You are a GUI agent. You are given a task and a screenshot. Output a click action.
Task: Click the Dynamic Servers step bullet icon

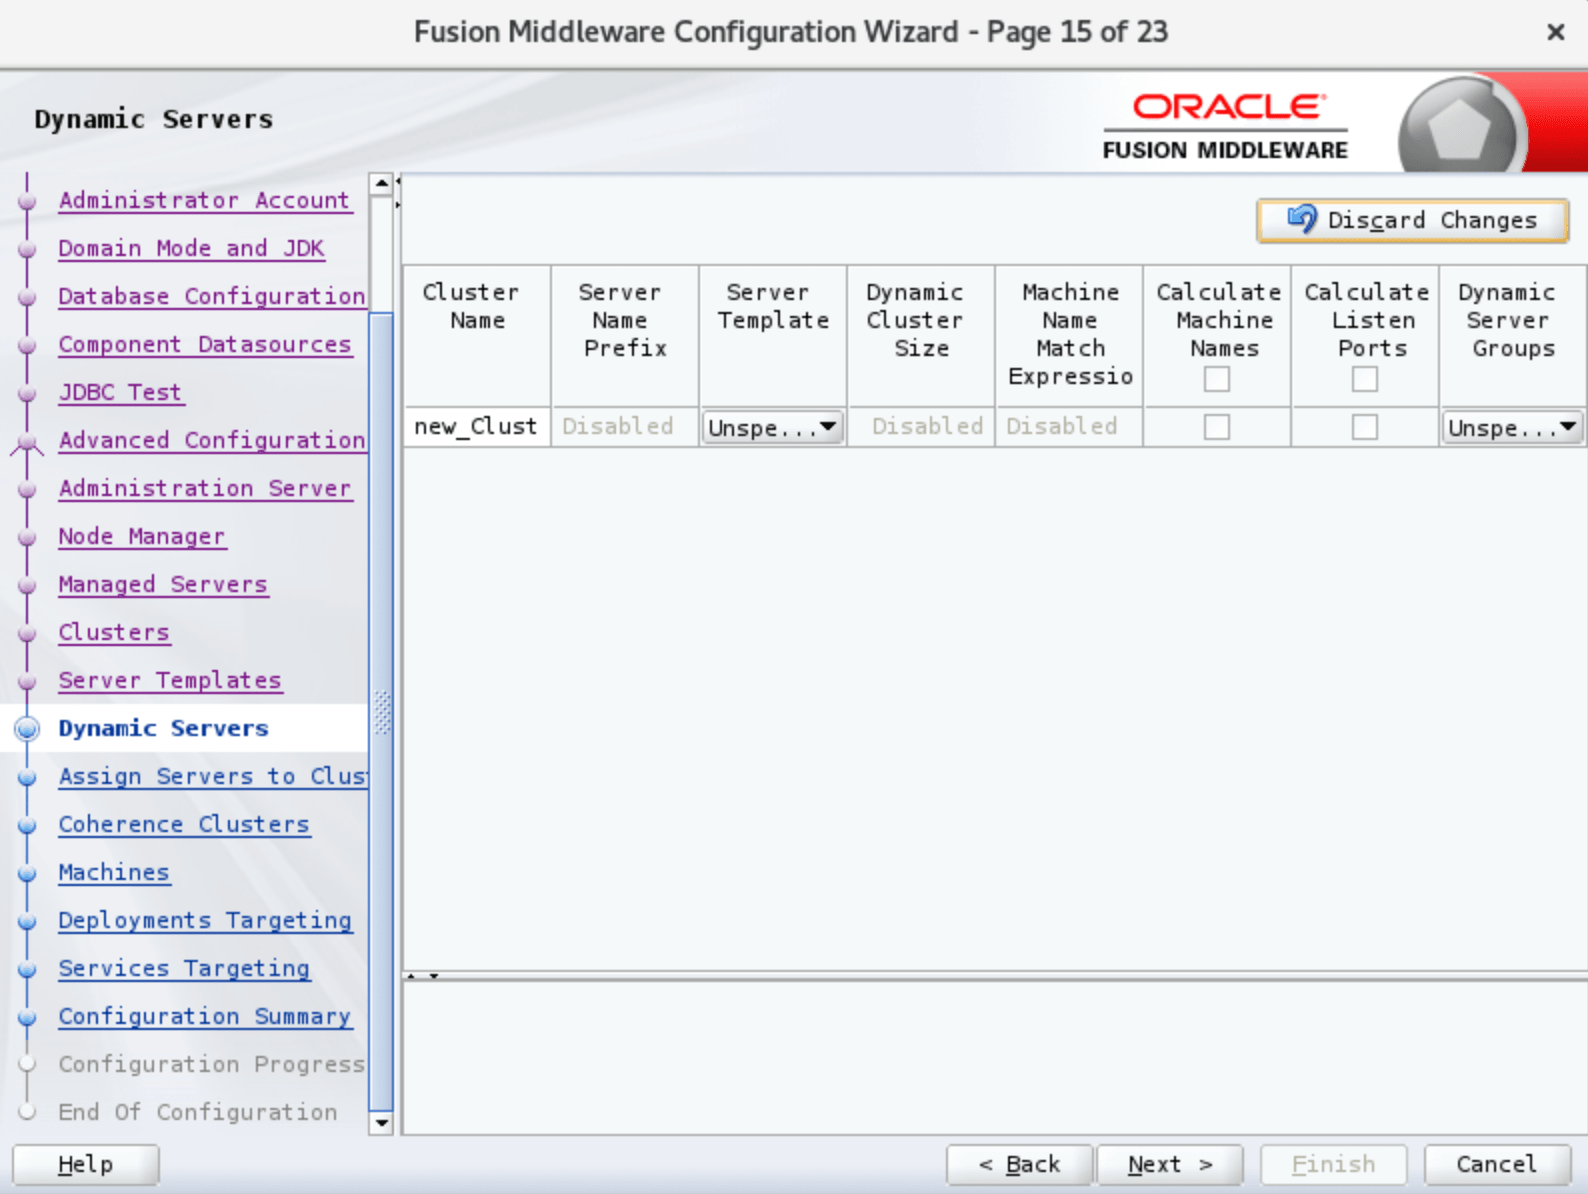point(28,729)
